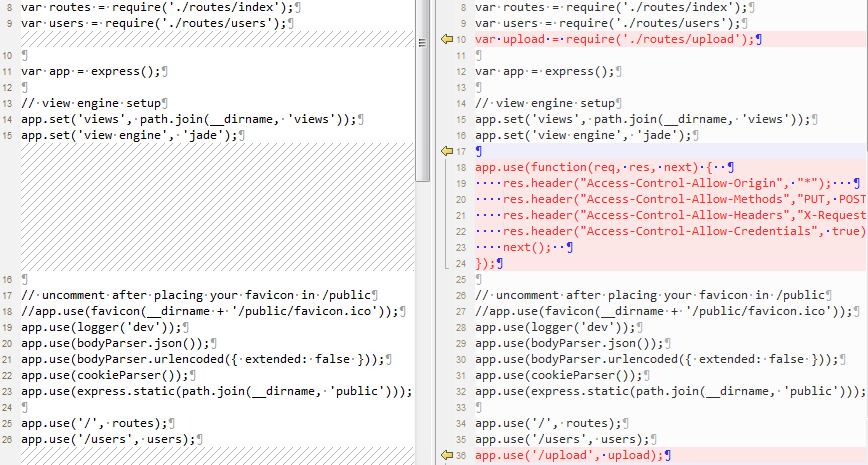Click the merge arrow beside right line 17
Image resolution: width=868 pixels, height=465 pixels.
click(x=447, y=151)
